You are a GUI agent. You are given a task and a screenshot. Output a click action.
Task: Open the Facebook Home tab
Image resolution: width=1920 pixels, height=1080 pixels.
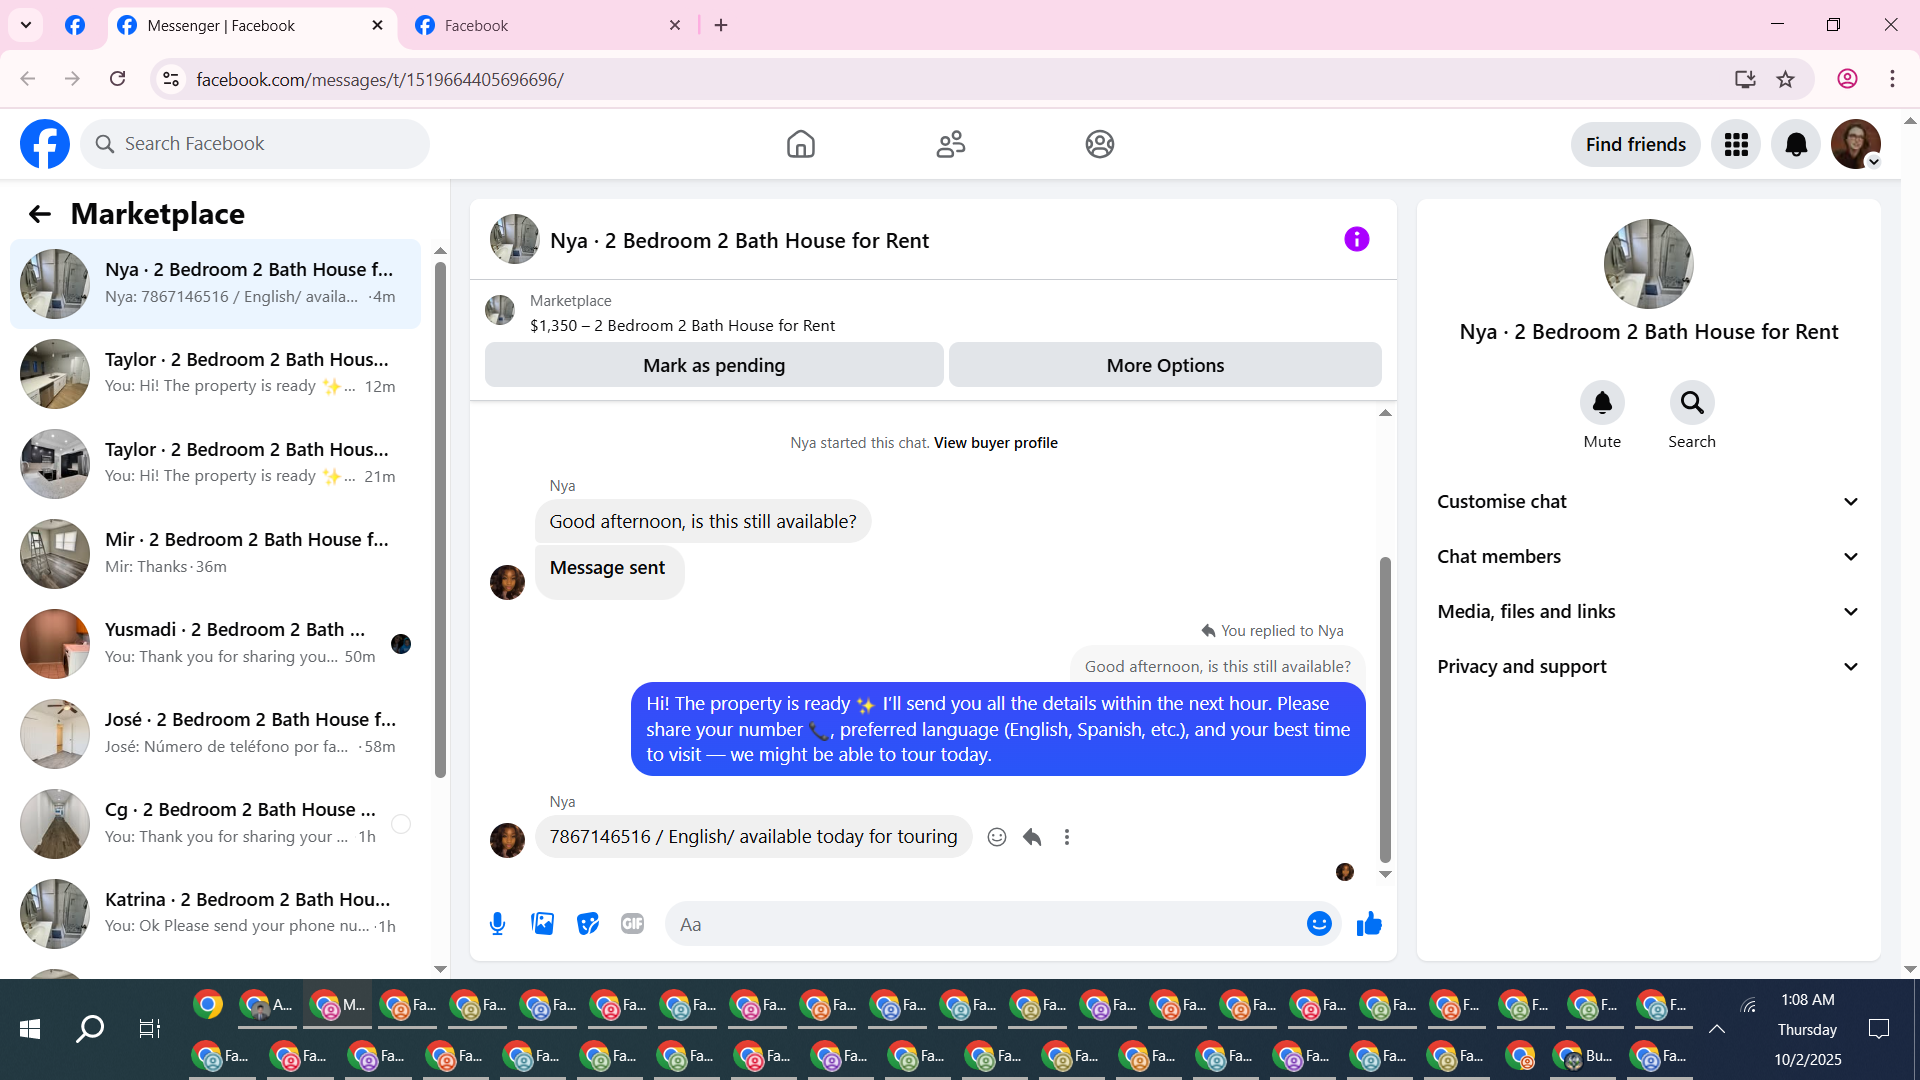pyautogui.click(x=800, y=144)
